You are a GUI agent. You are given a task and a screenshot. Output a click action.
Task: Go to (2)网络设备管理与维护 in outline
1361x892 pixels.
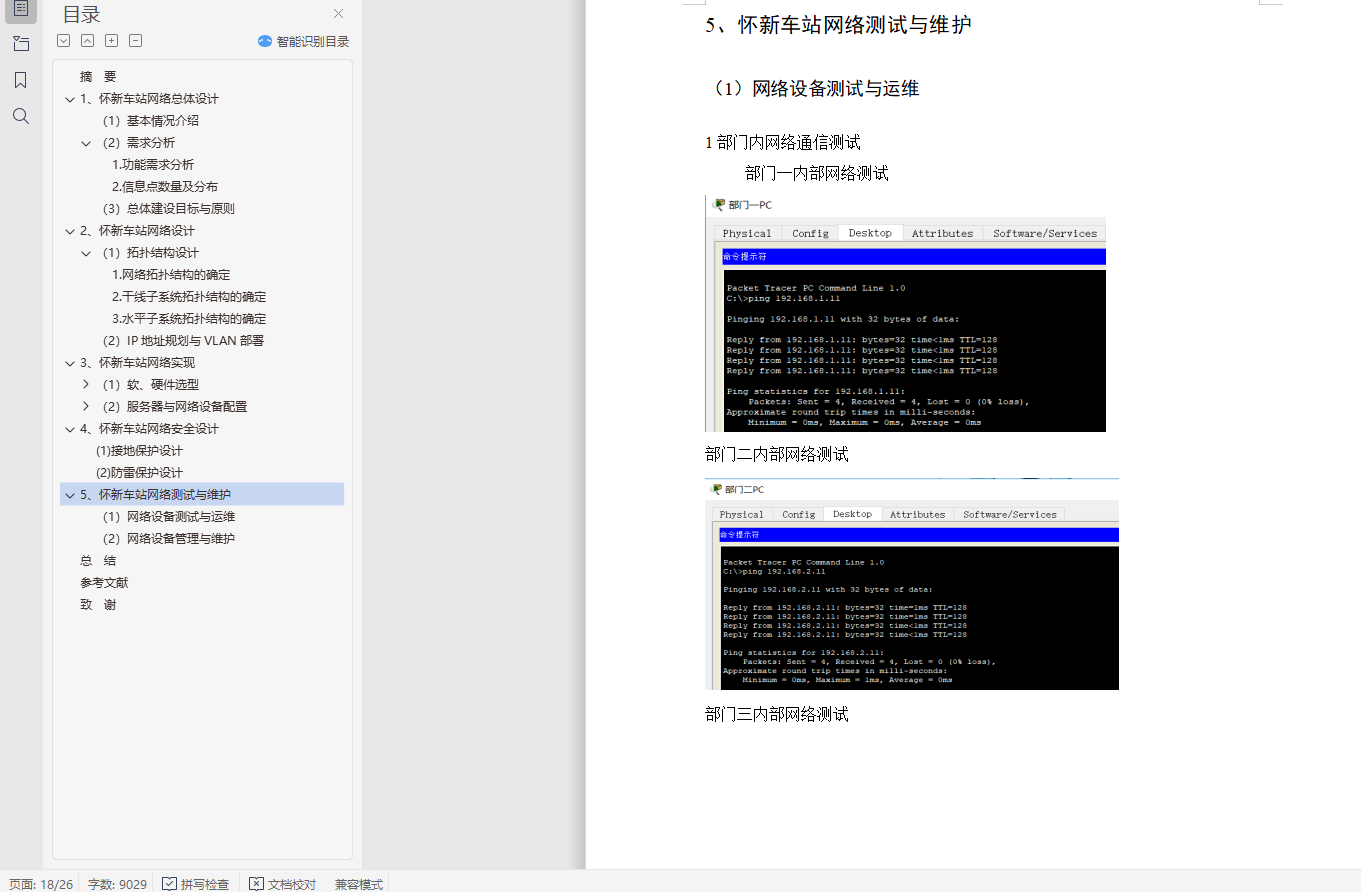pos(168,539)
